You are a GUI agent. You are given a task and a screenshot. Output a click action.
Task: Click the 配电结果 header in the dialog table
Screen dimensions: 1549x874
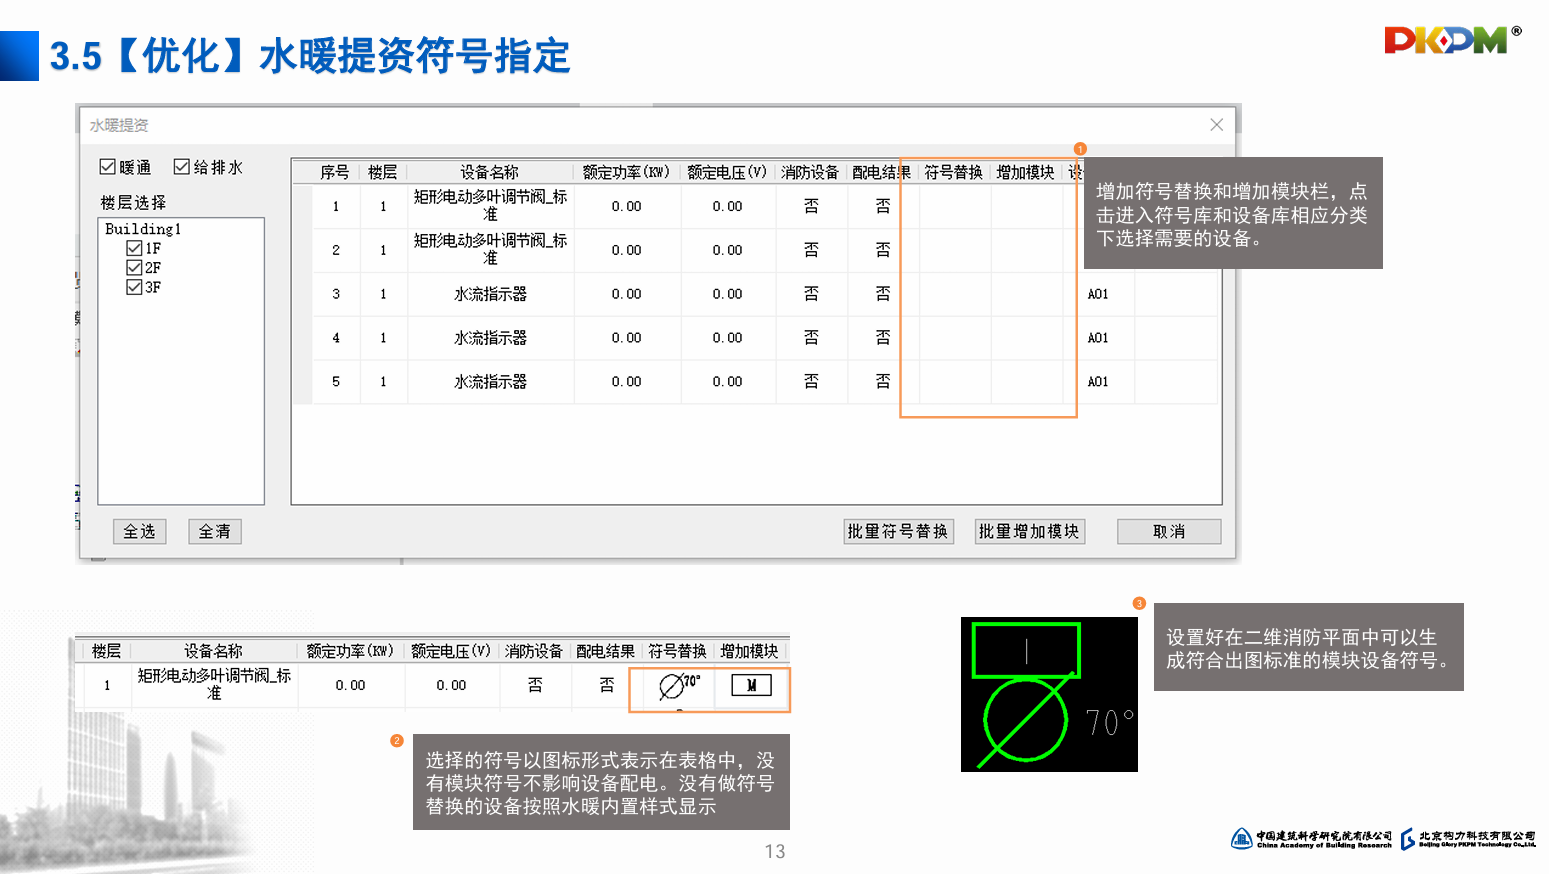pyautogui.click(x=882, y=172)
